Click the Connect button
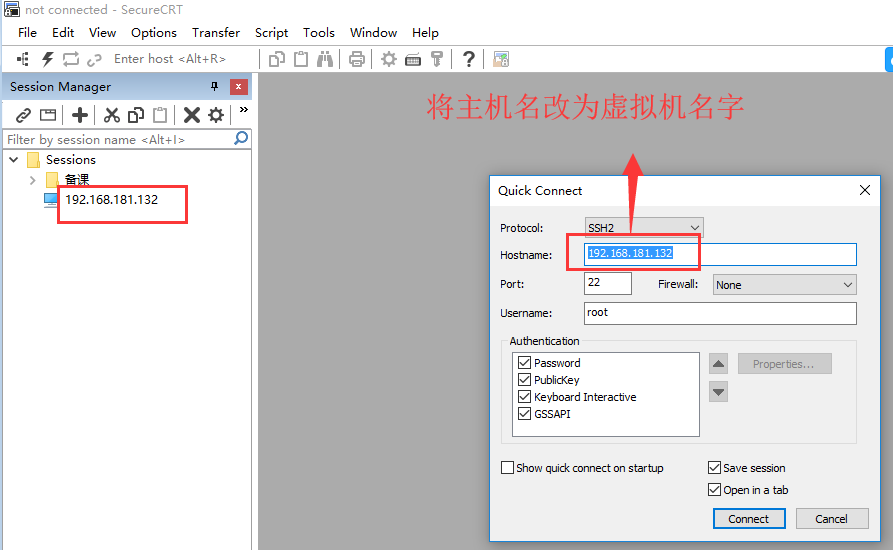Image resolution: width=893 pixels, height=550 pixels. [748, 519]
